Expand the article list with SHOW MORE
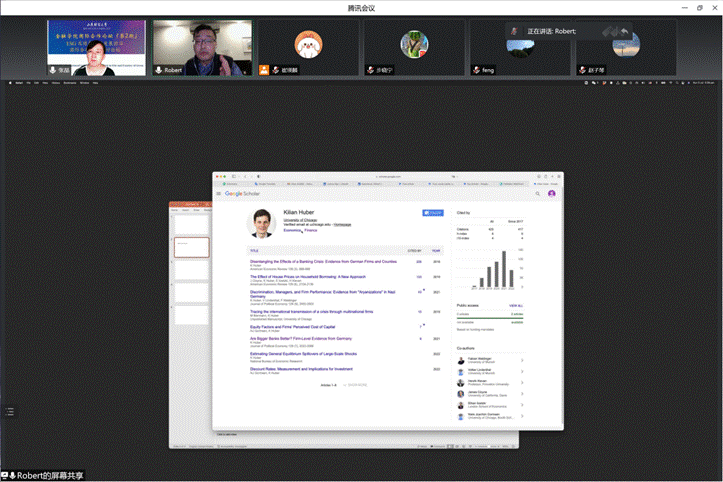723x482 pixels. pos(357,384)
